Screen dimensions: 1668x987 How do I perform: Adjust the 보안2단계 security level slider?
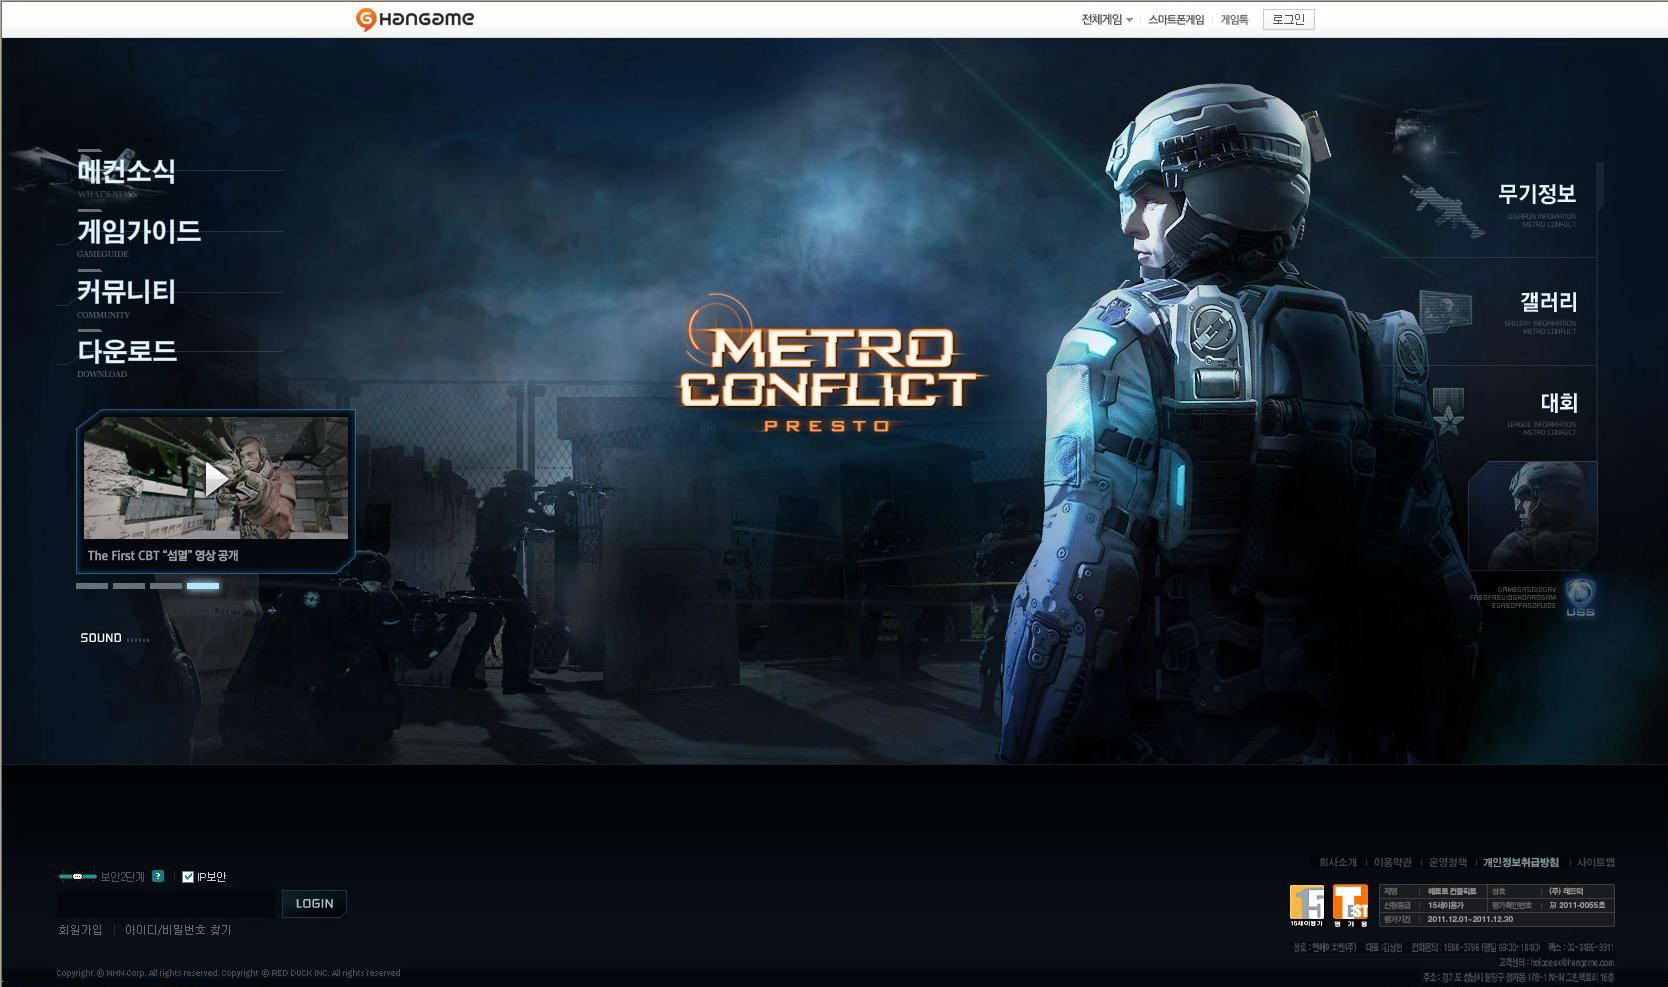(78, 877)
